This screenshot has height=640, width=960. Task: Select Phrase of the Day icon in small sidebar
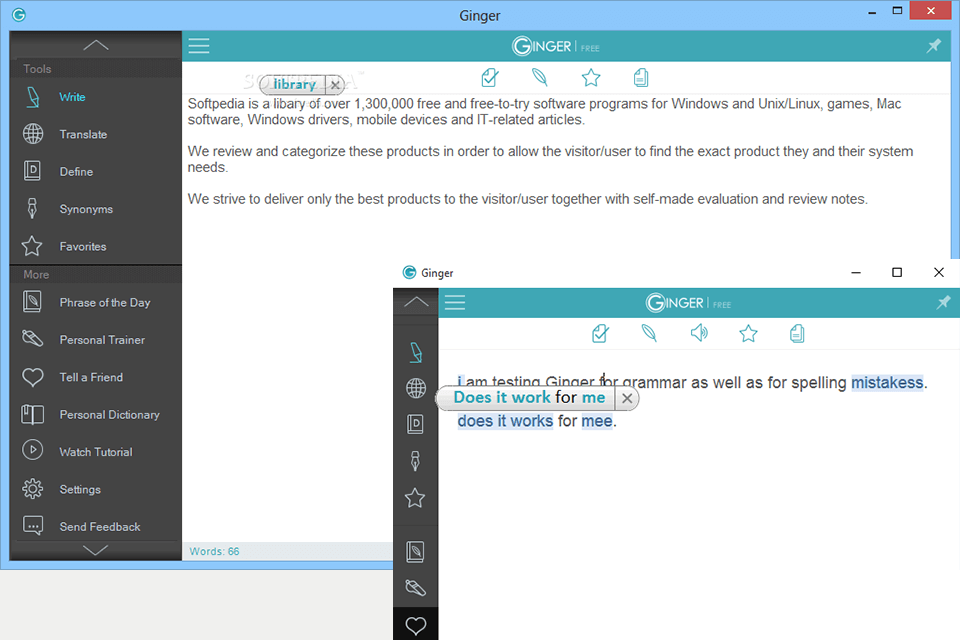[415, 552]
